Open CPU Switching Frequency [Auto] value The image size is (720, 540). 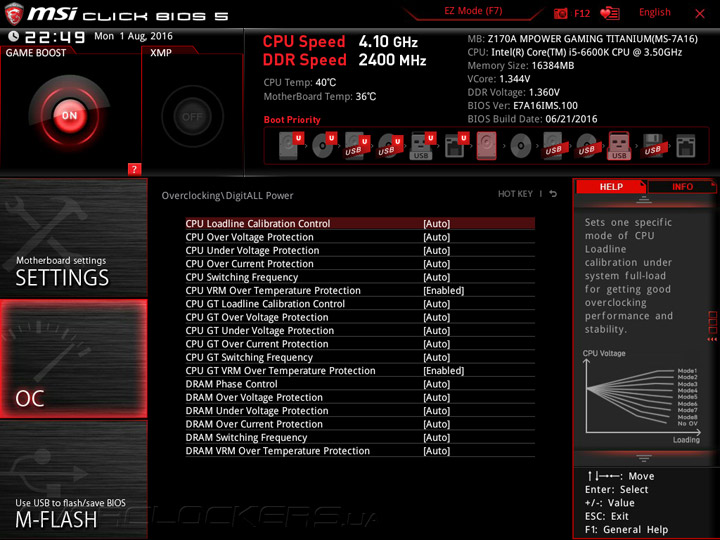(437, 277)
